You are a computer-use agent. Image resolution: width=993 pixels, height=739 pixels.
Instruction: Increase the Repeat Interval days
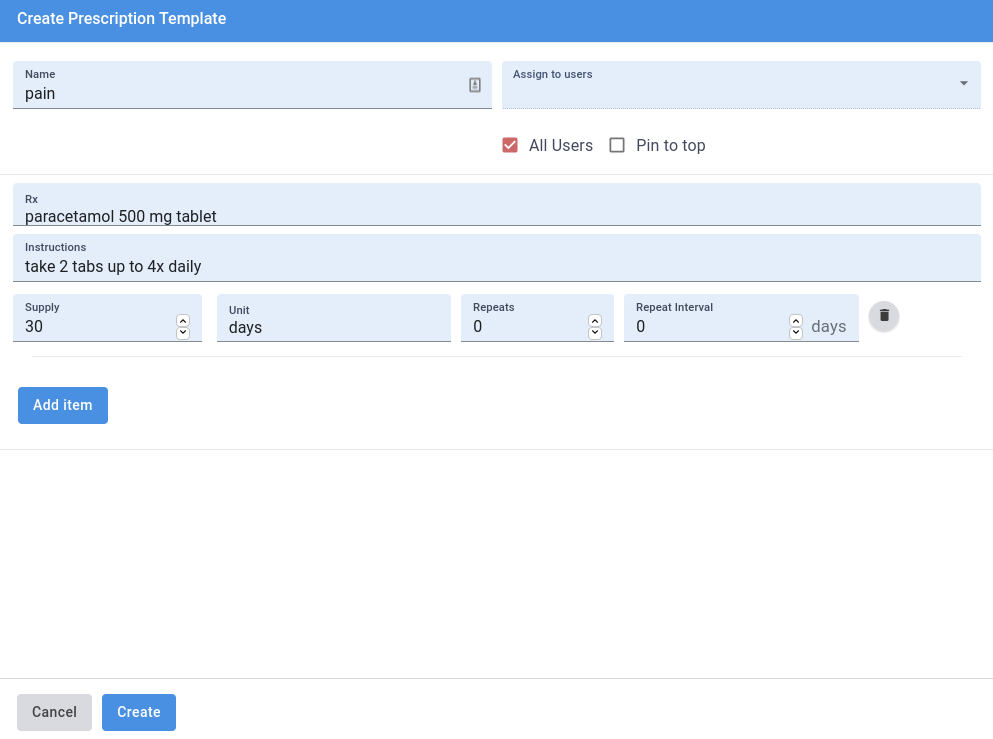point(796,321)
